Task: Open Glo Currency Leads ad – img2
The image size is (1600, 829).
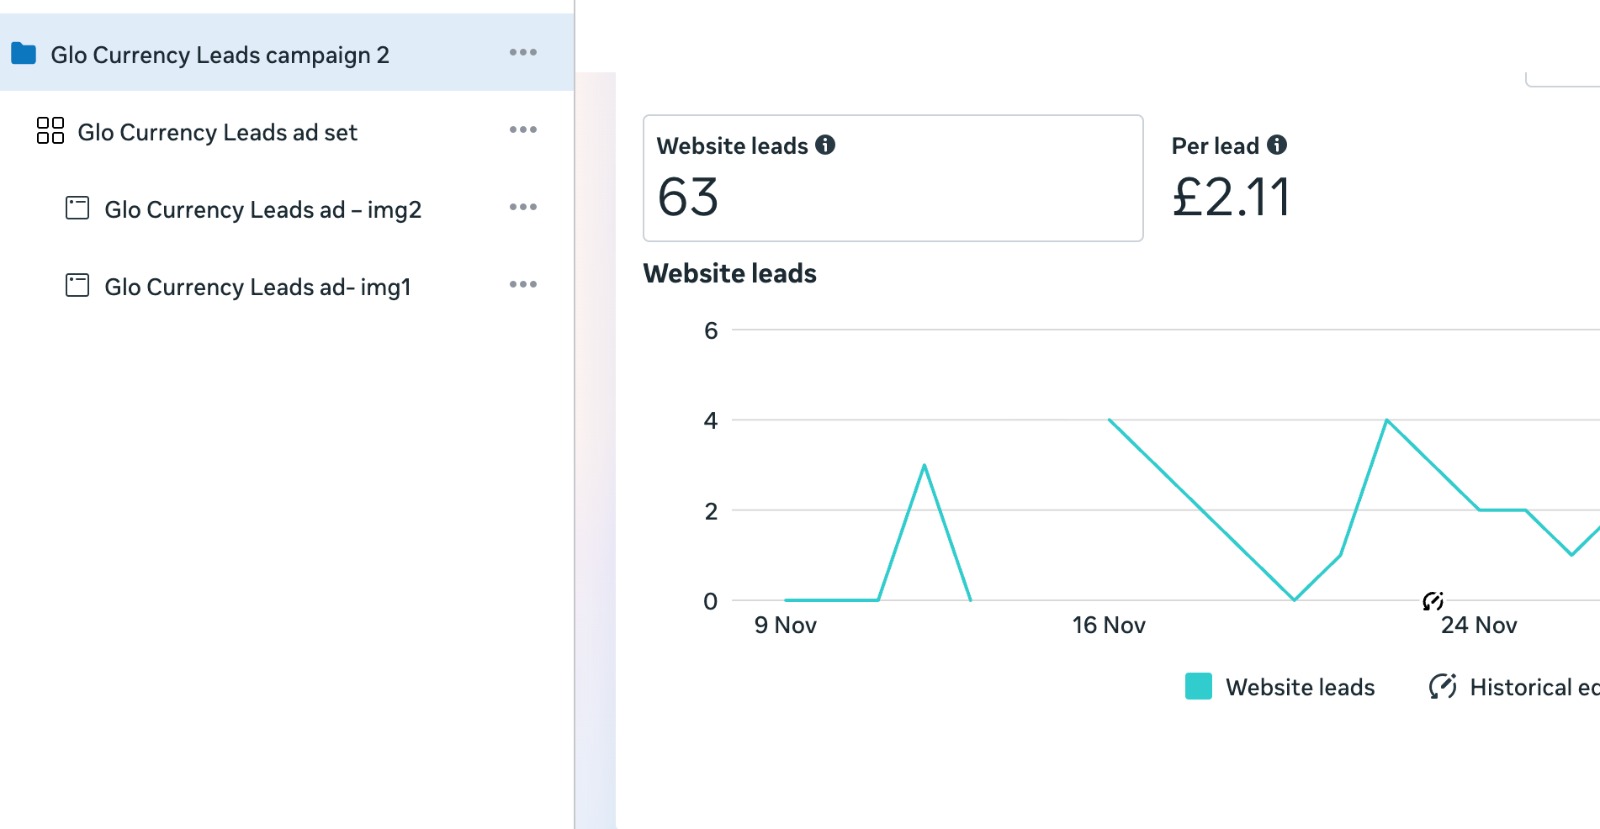Action: [263, 210]
